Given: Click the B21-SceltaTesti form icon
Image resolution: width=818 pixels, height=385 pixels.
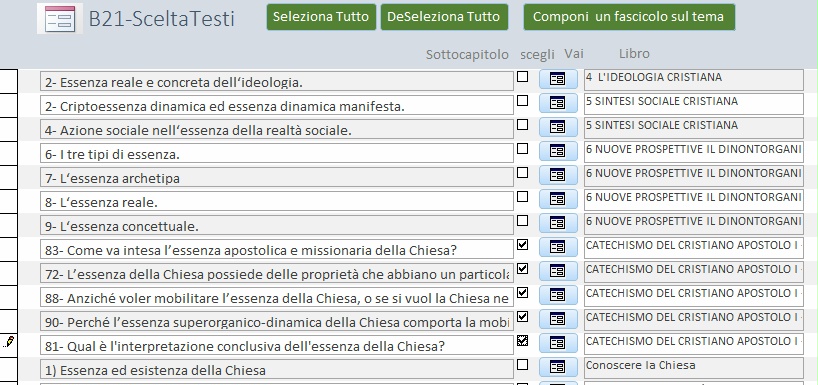Looking at the screenshot, I should tap(60, 19).
